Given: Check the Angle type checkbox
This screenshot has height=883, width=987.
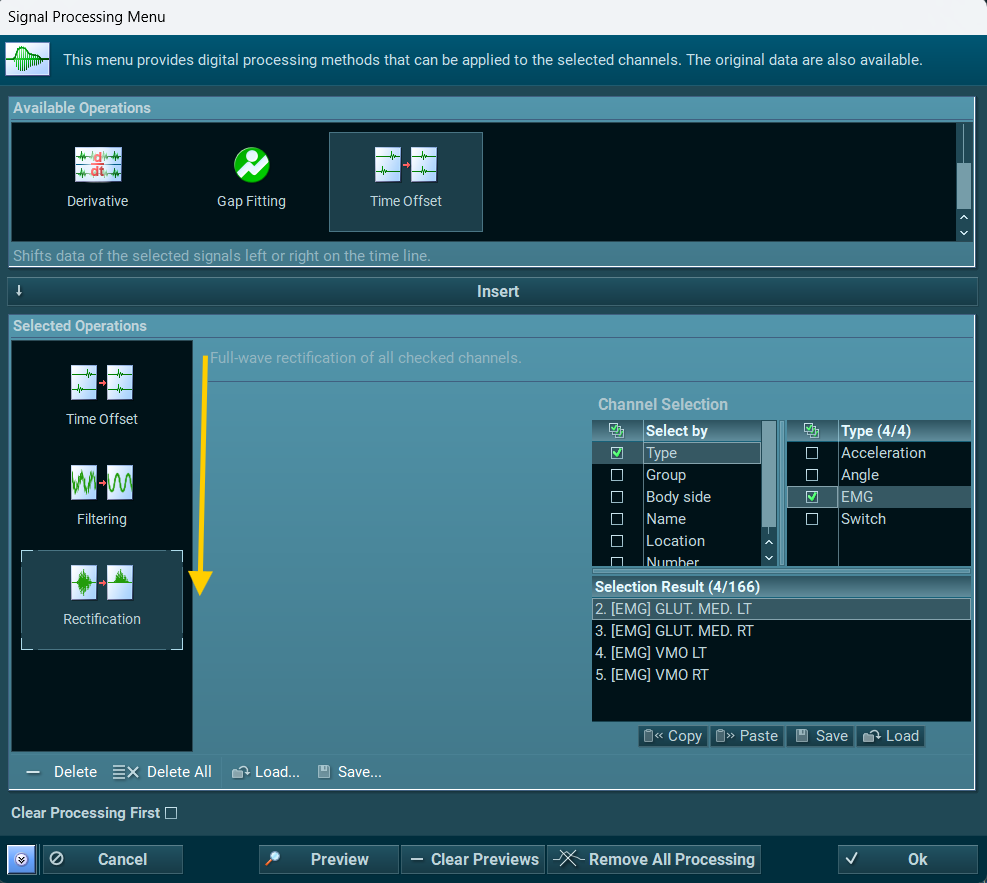Looking at the screenshot, I should pos(812,475).
